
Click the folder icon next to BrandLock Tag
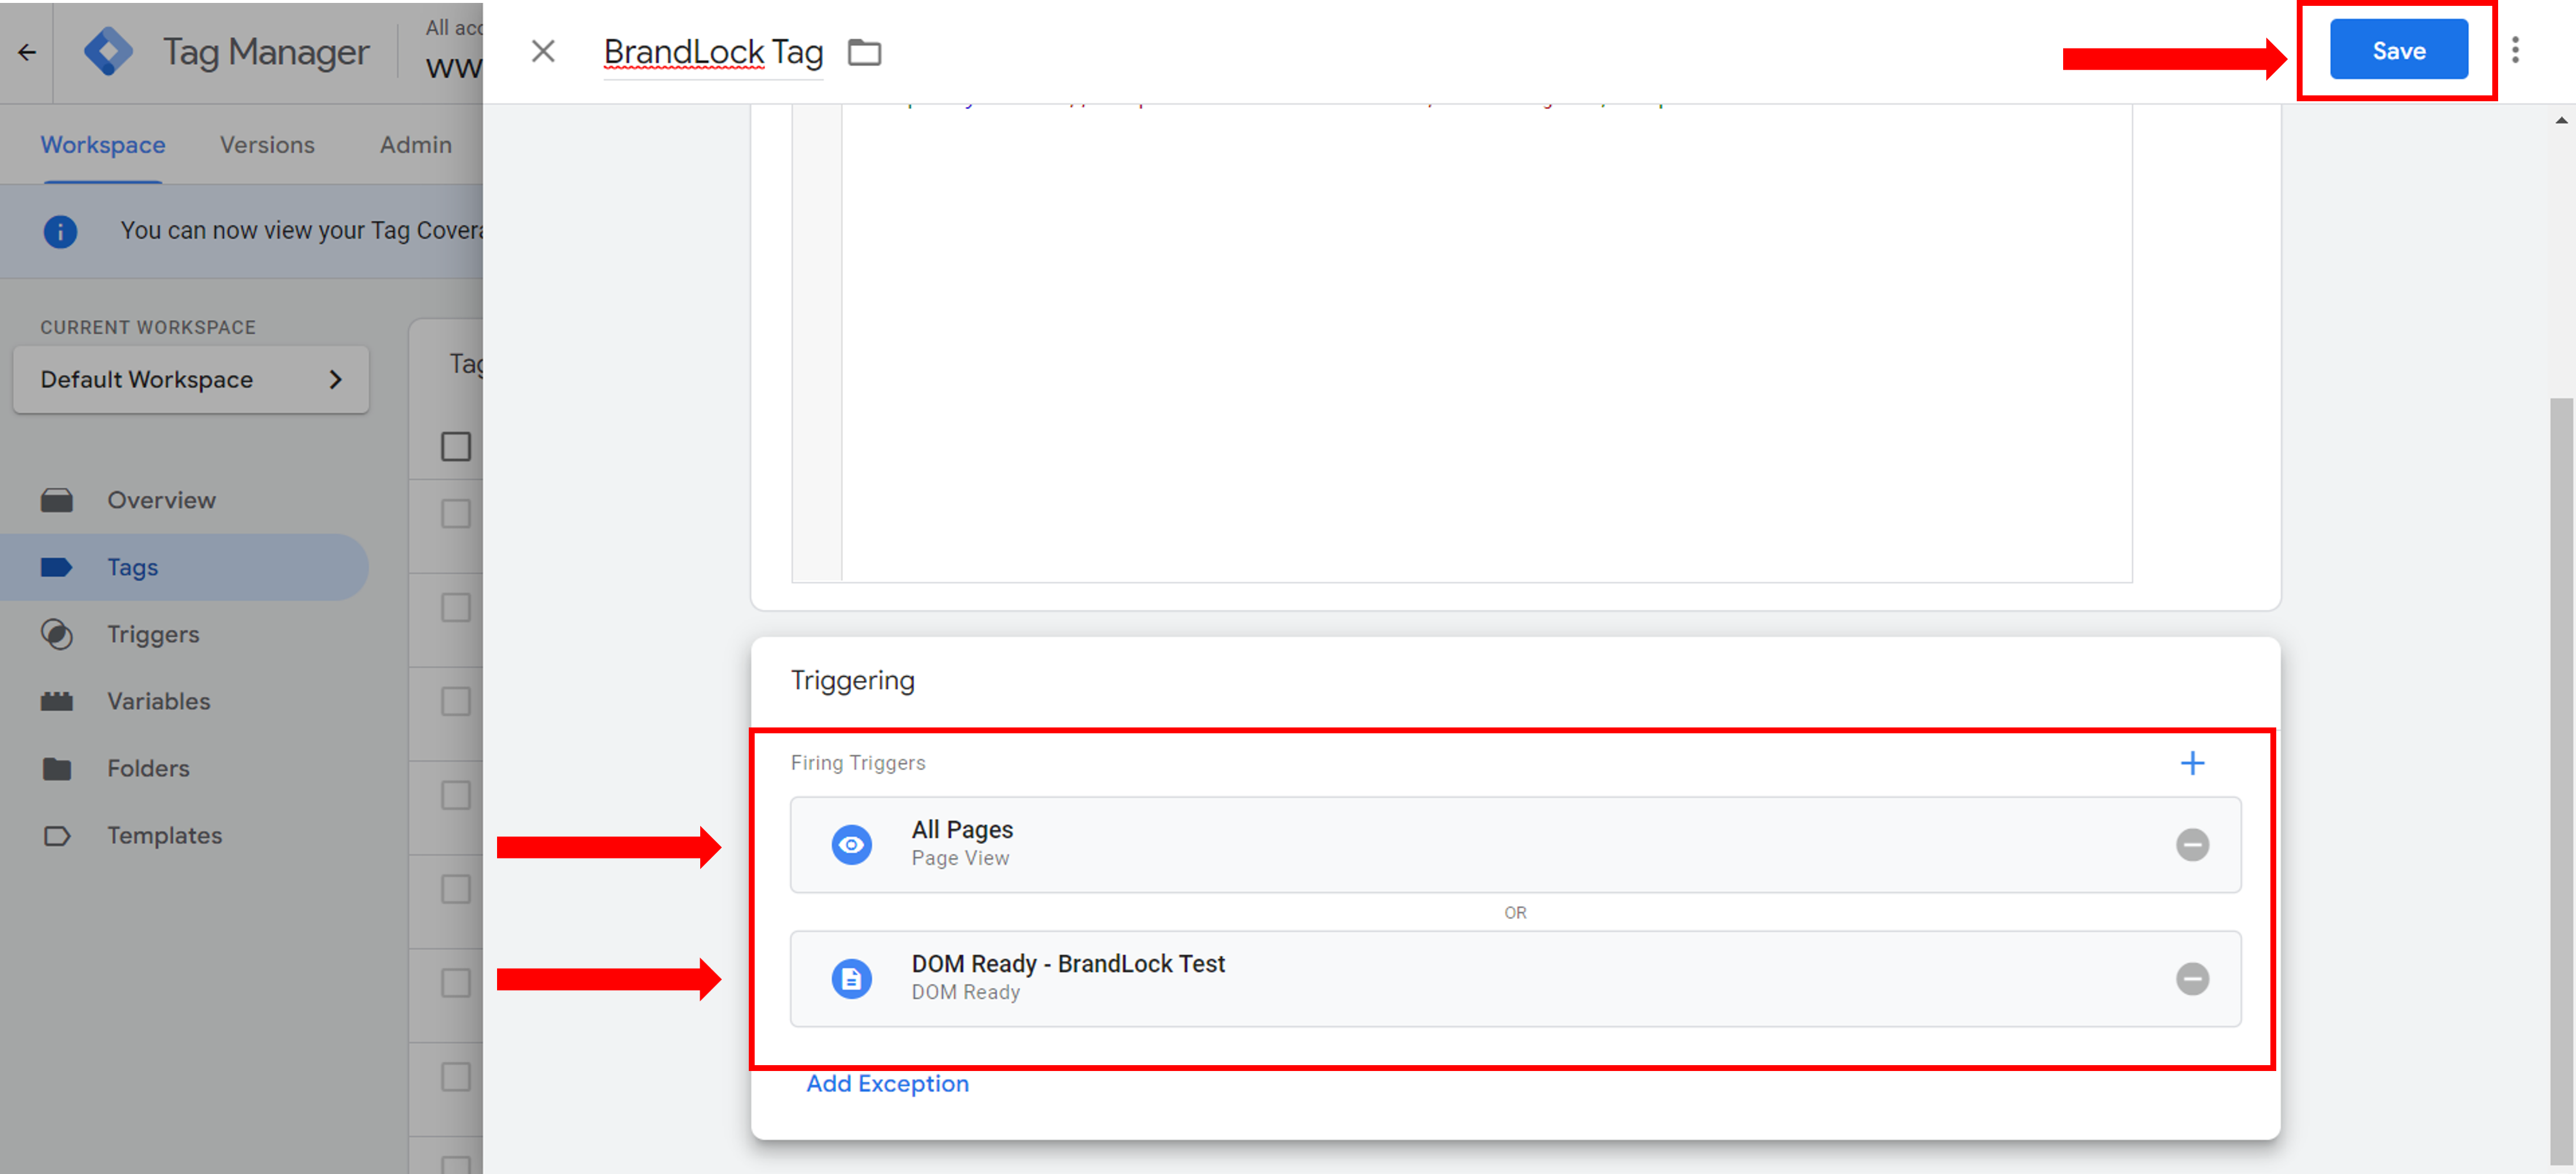click(x=864, y=51)
